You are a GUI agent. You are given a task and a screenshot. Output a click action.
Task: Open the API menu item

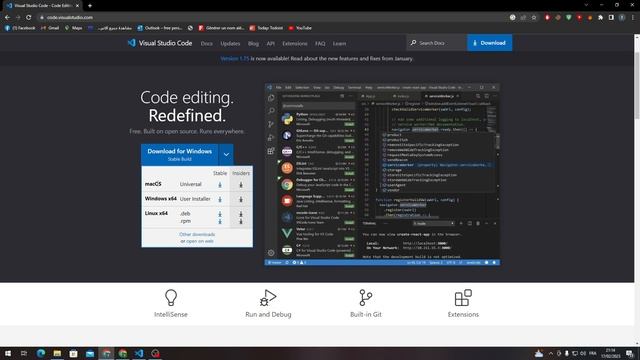coord(271,43)
